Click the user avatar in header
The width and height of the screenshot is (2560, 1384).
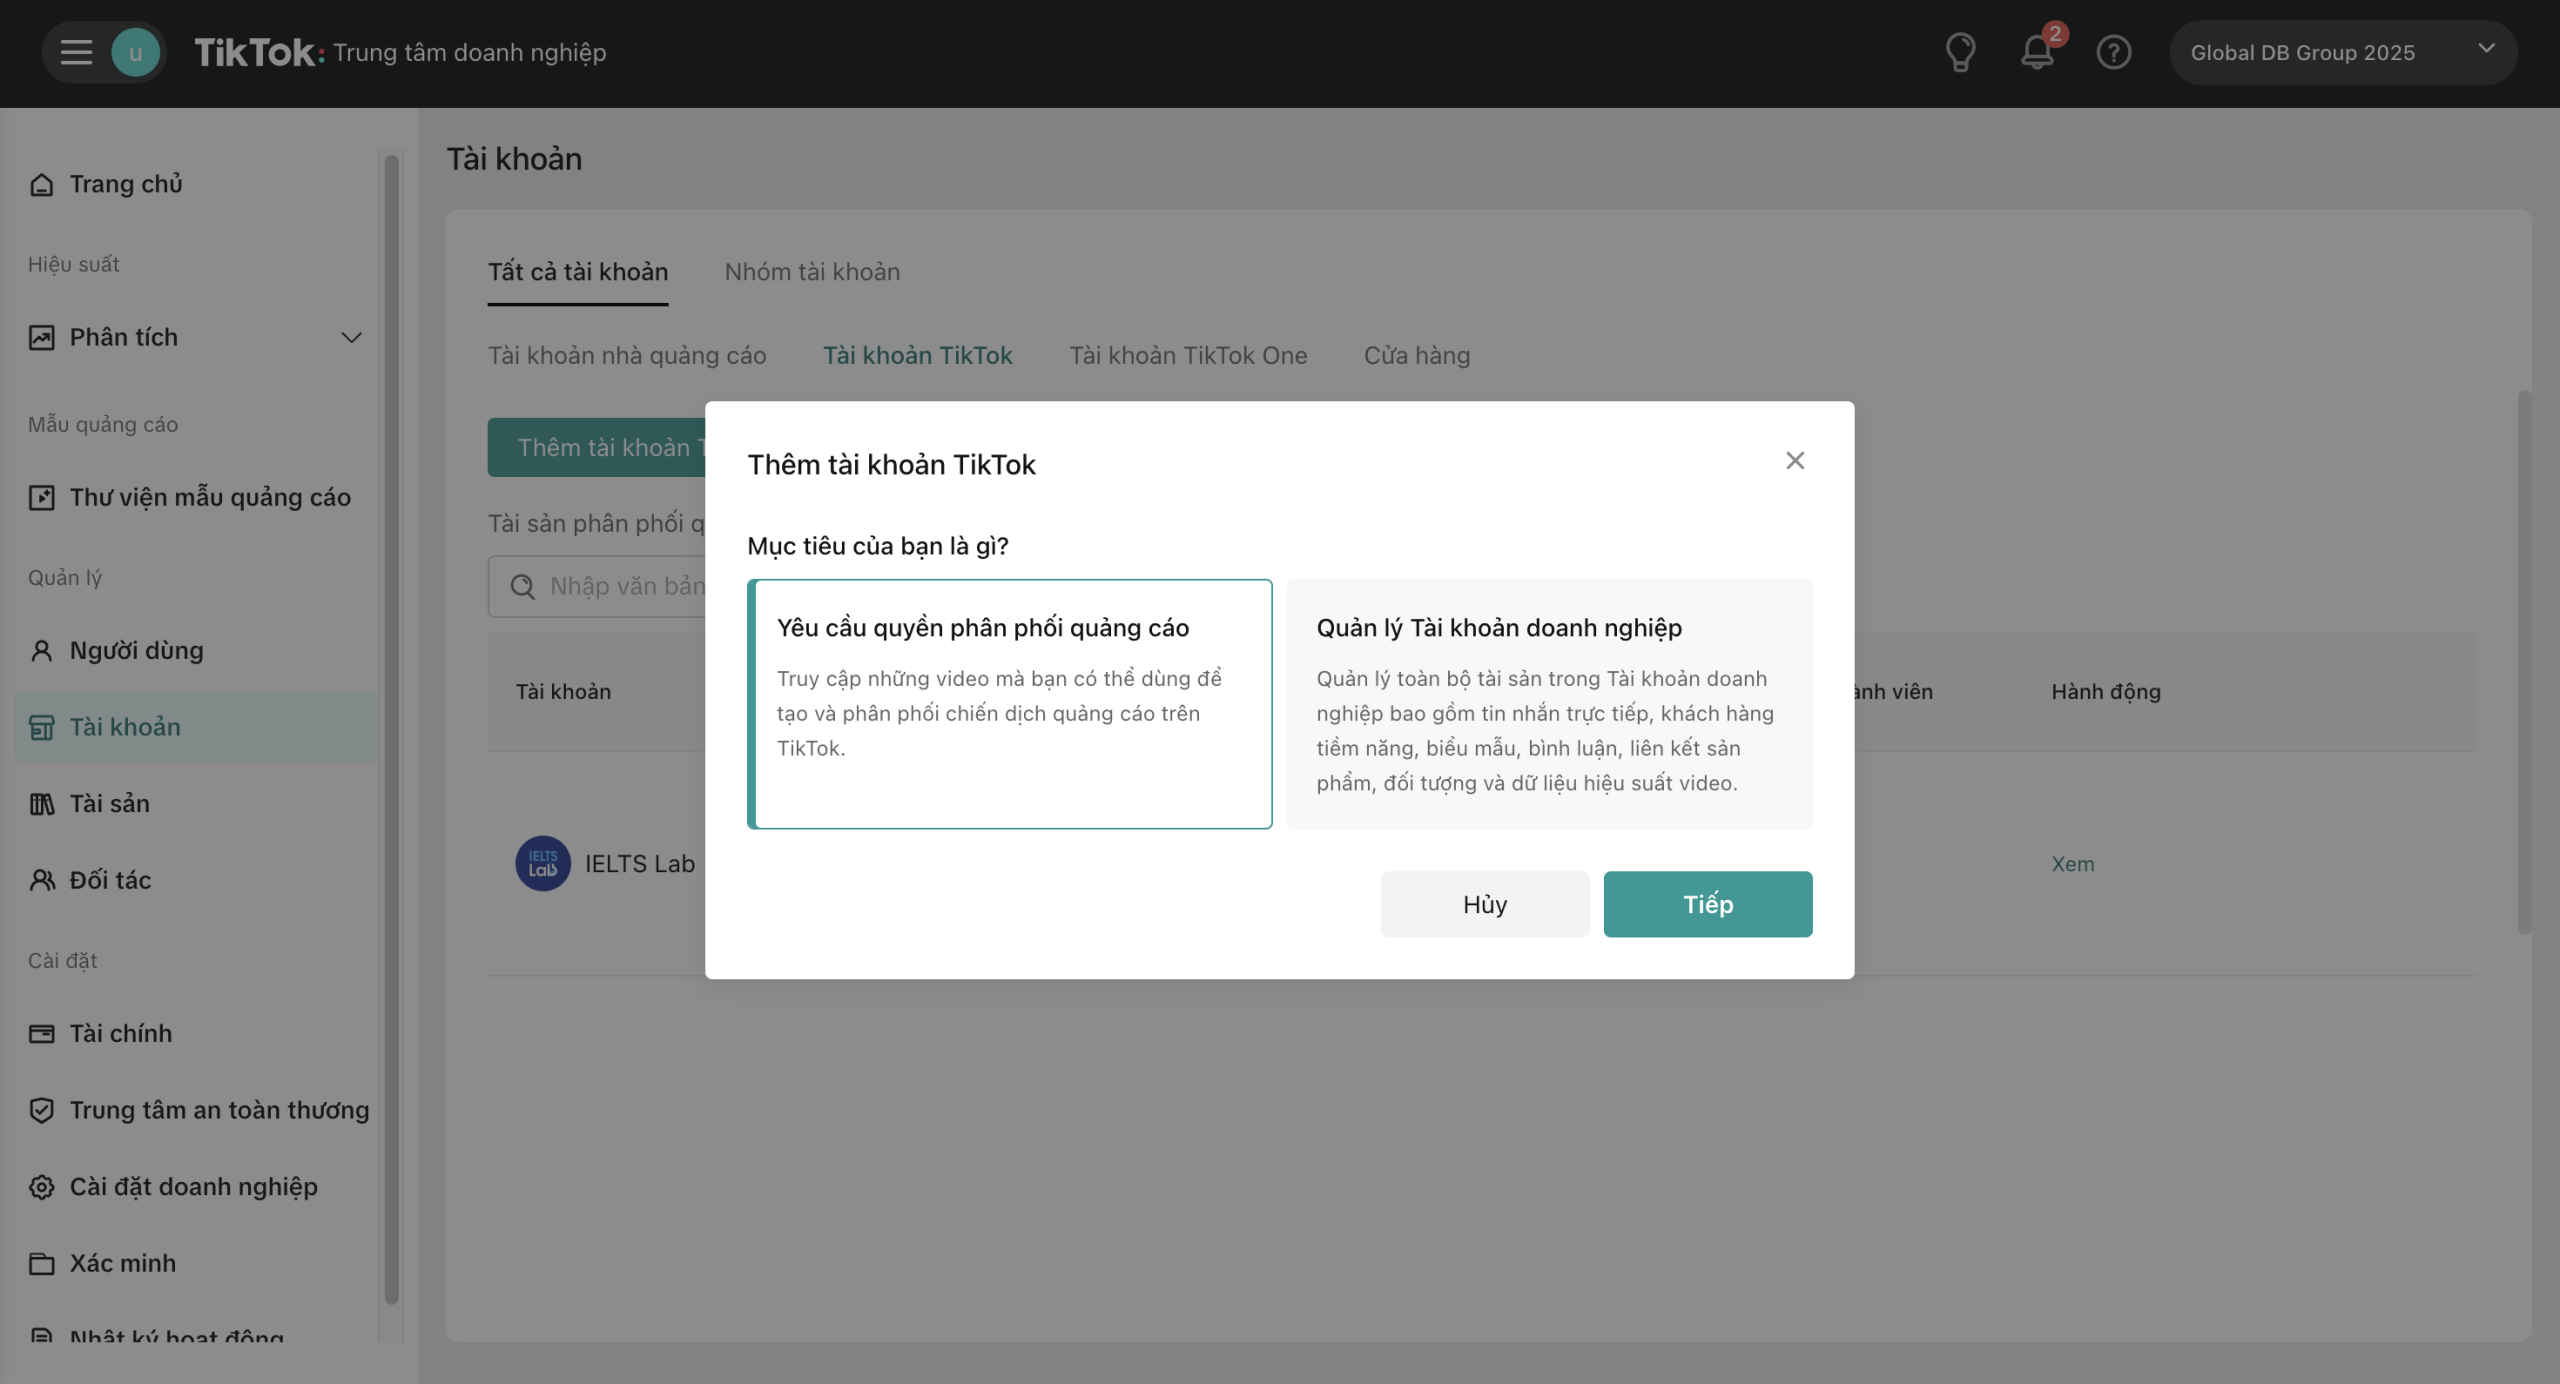tap(135, 52)
